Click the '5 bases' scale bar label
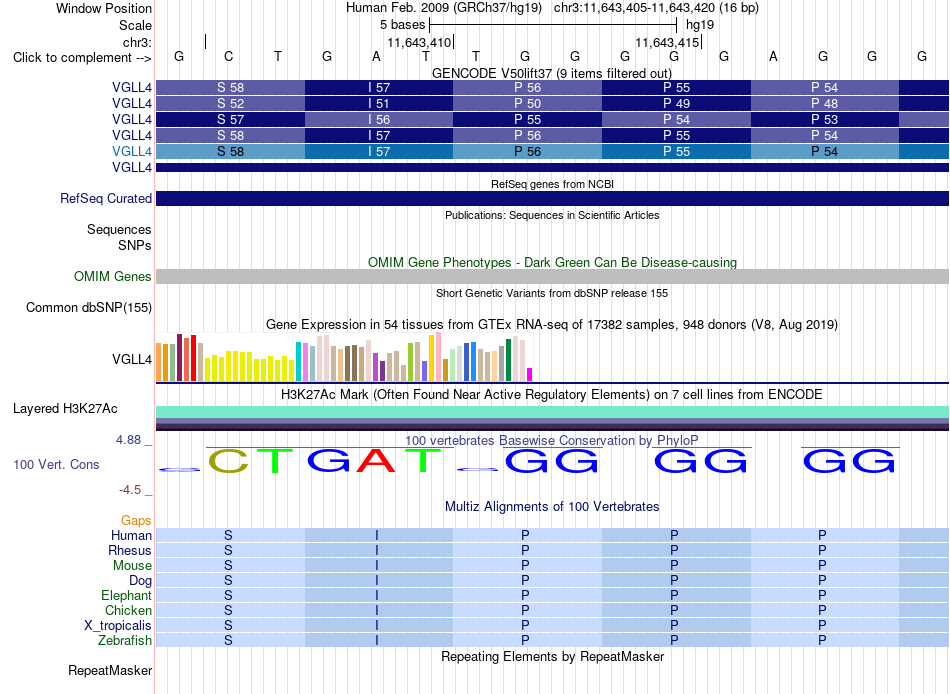Screen dimensions: 950x694 coord(402,25)
